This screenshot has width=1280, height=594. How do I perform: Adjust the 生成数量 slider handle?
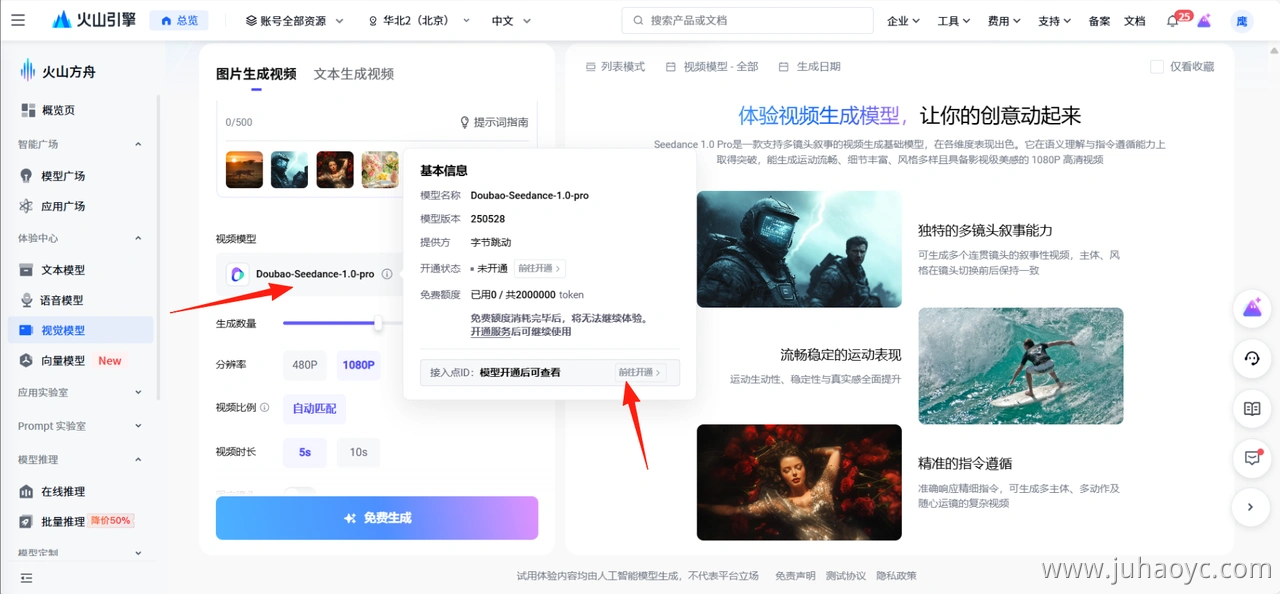click(378, 323)
